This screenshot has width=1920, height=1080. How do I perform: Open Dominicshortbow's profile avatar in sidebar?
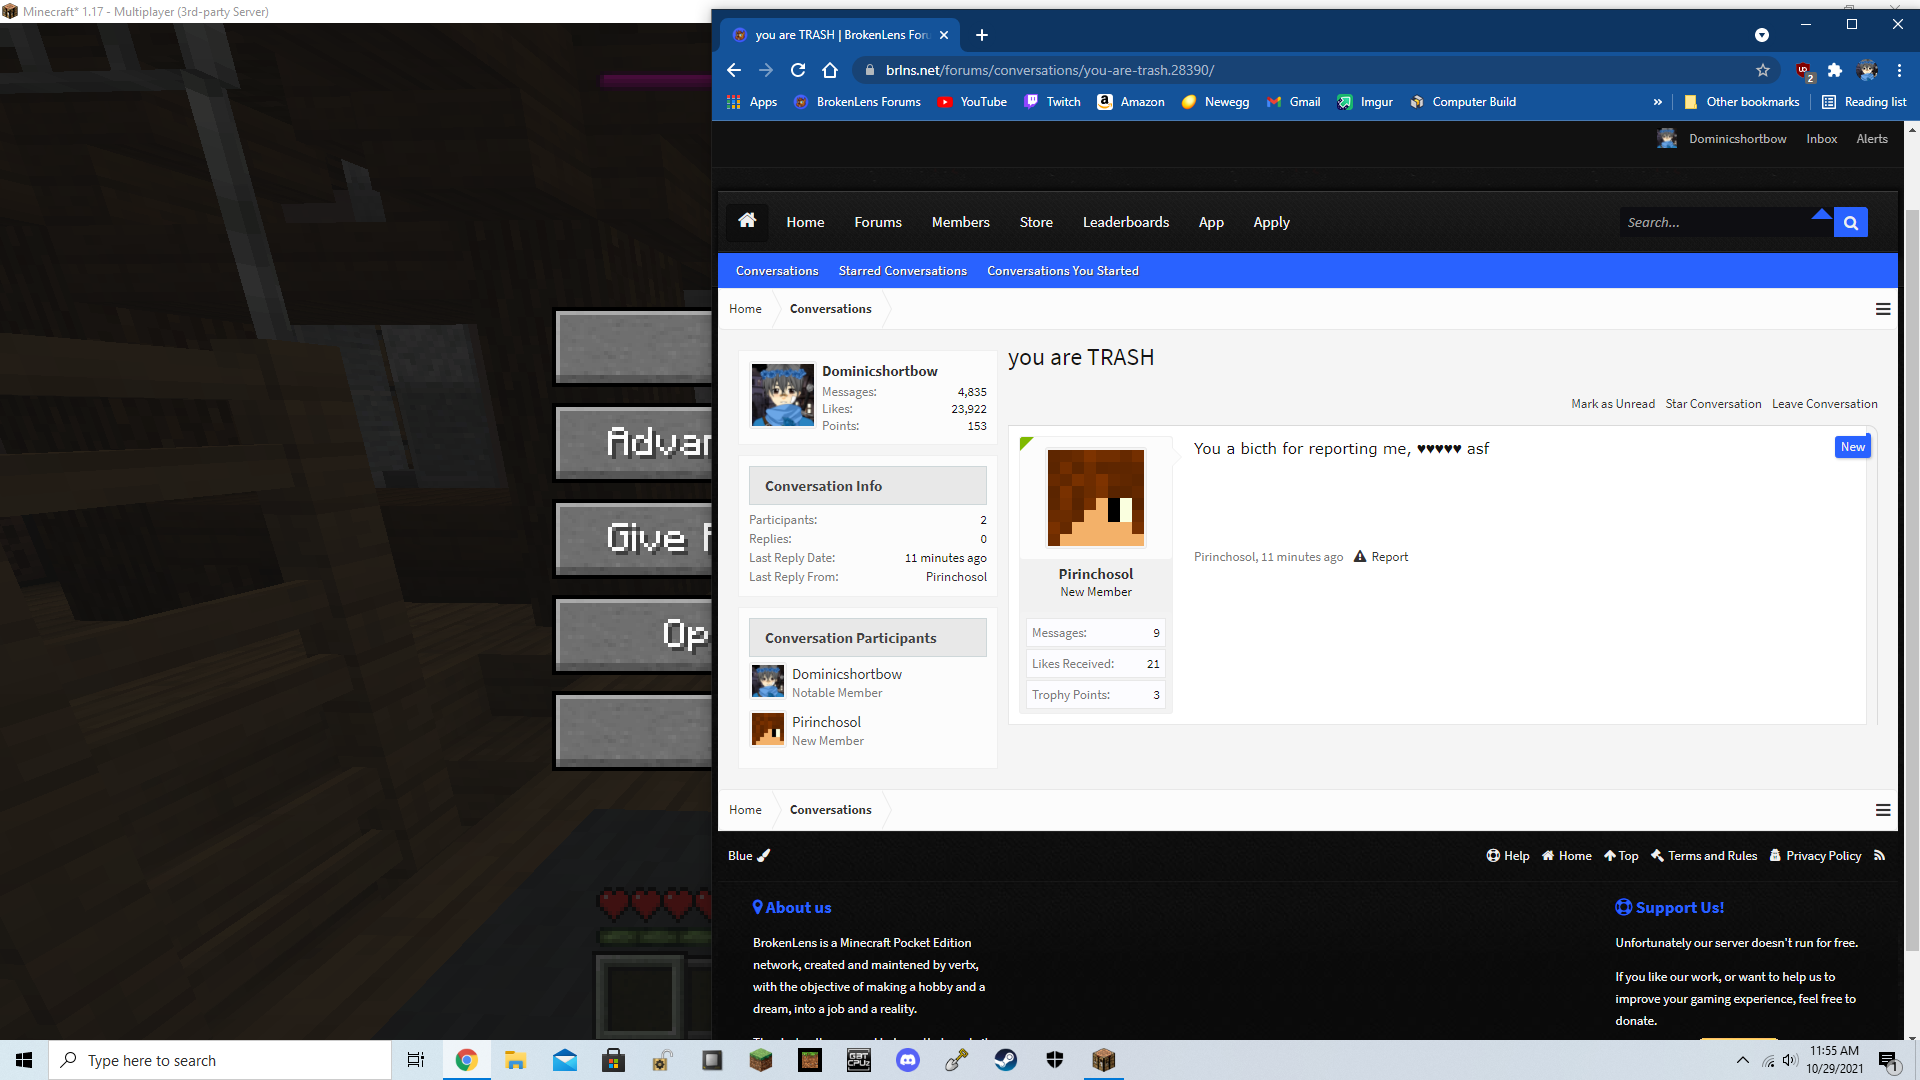[782, 395]
